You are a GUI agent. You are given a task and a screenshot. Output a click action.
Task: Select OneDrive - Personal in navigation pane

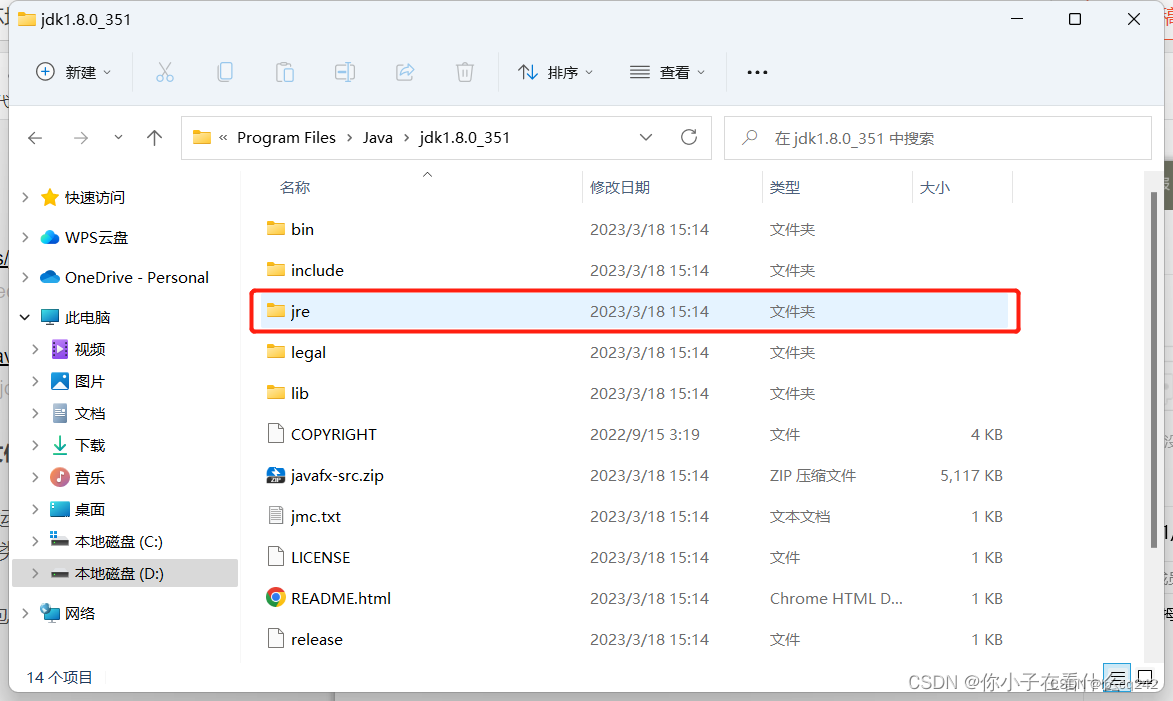136,278
